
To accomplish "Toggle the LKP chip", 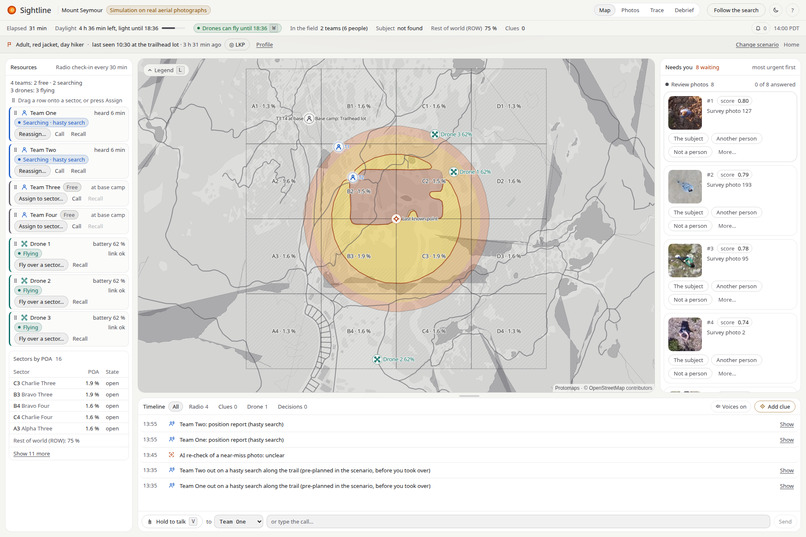I will click(237, 45).
